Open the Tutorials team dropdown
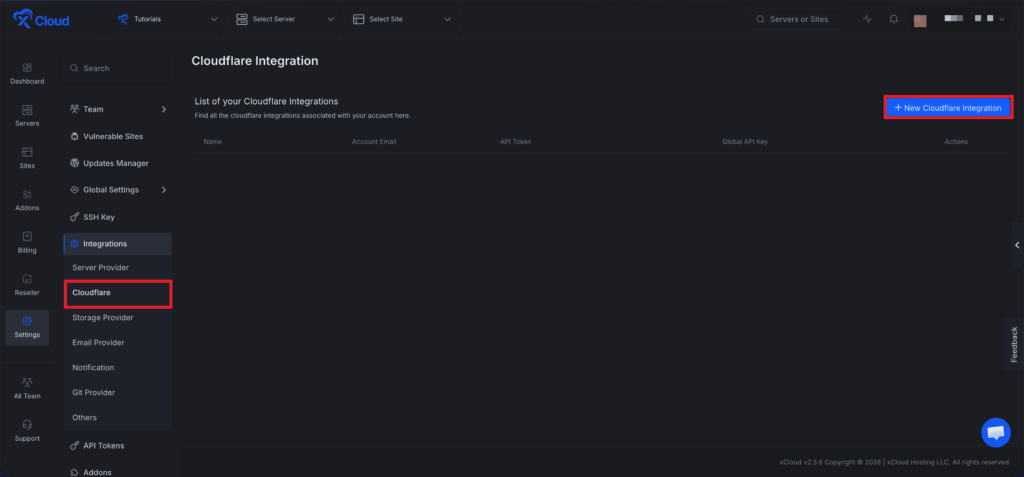This screenshot has height=477, width=1024. (x=168, y=19)
